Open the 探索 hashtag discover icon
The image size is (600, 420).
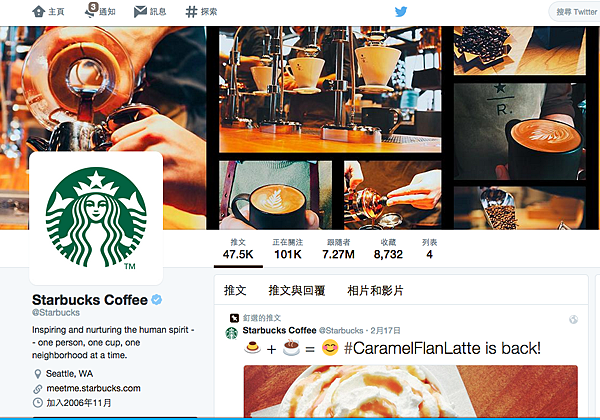click(x=191, y=12)
